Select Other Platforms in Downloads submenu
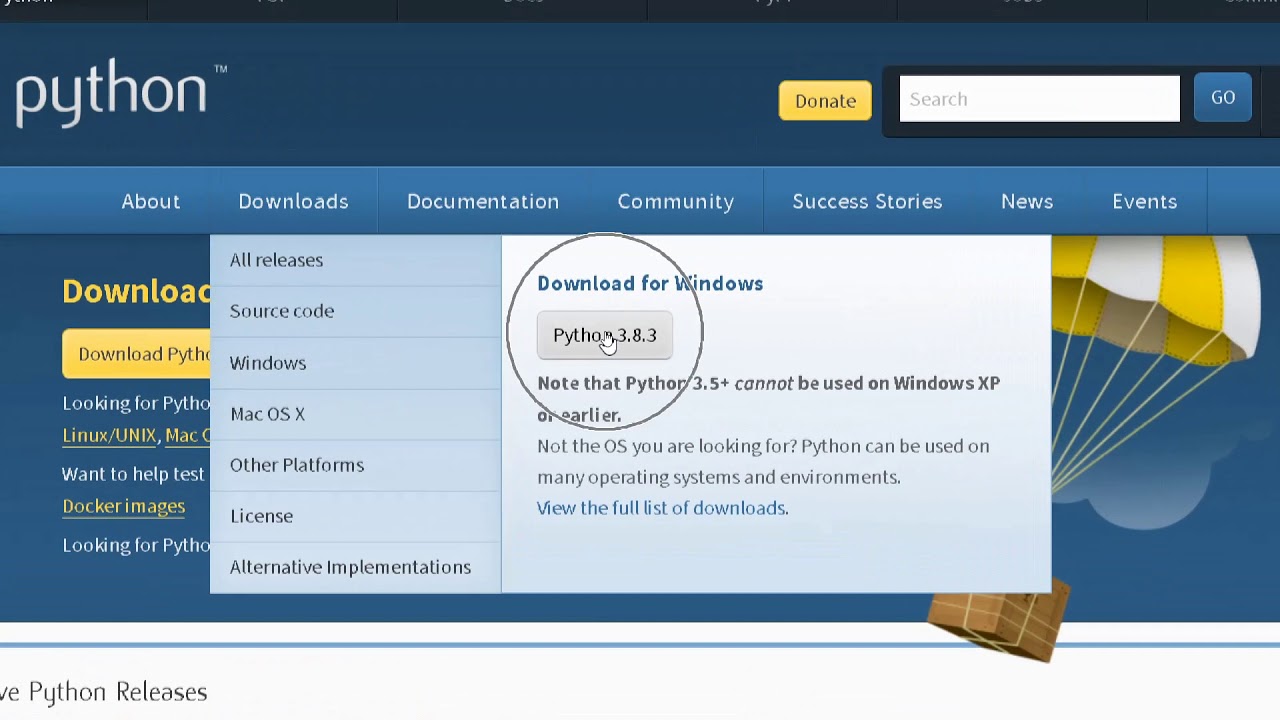The image size is (1280, 720). point(355,465)
